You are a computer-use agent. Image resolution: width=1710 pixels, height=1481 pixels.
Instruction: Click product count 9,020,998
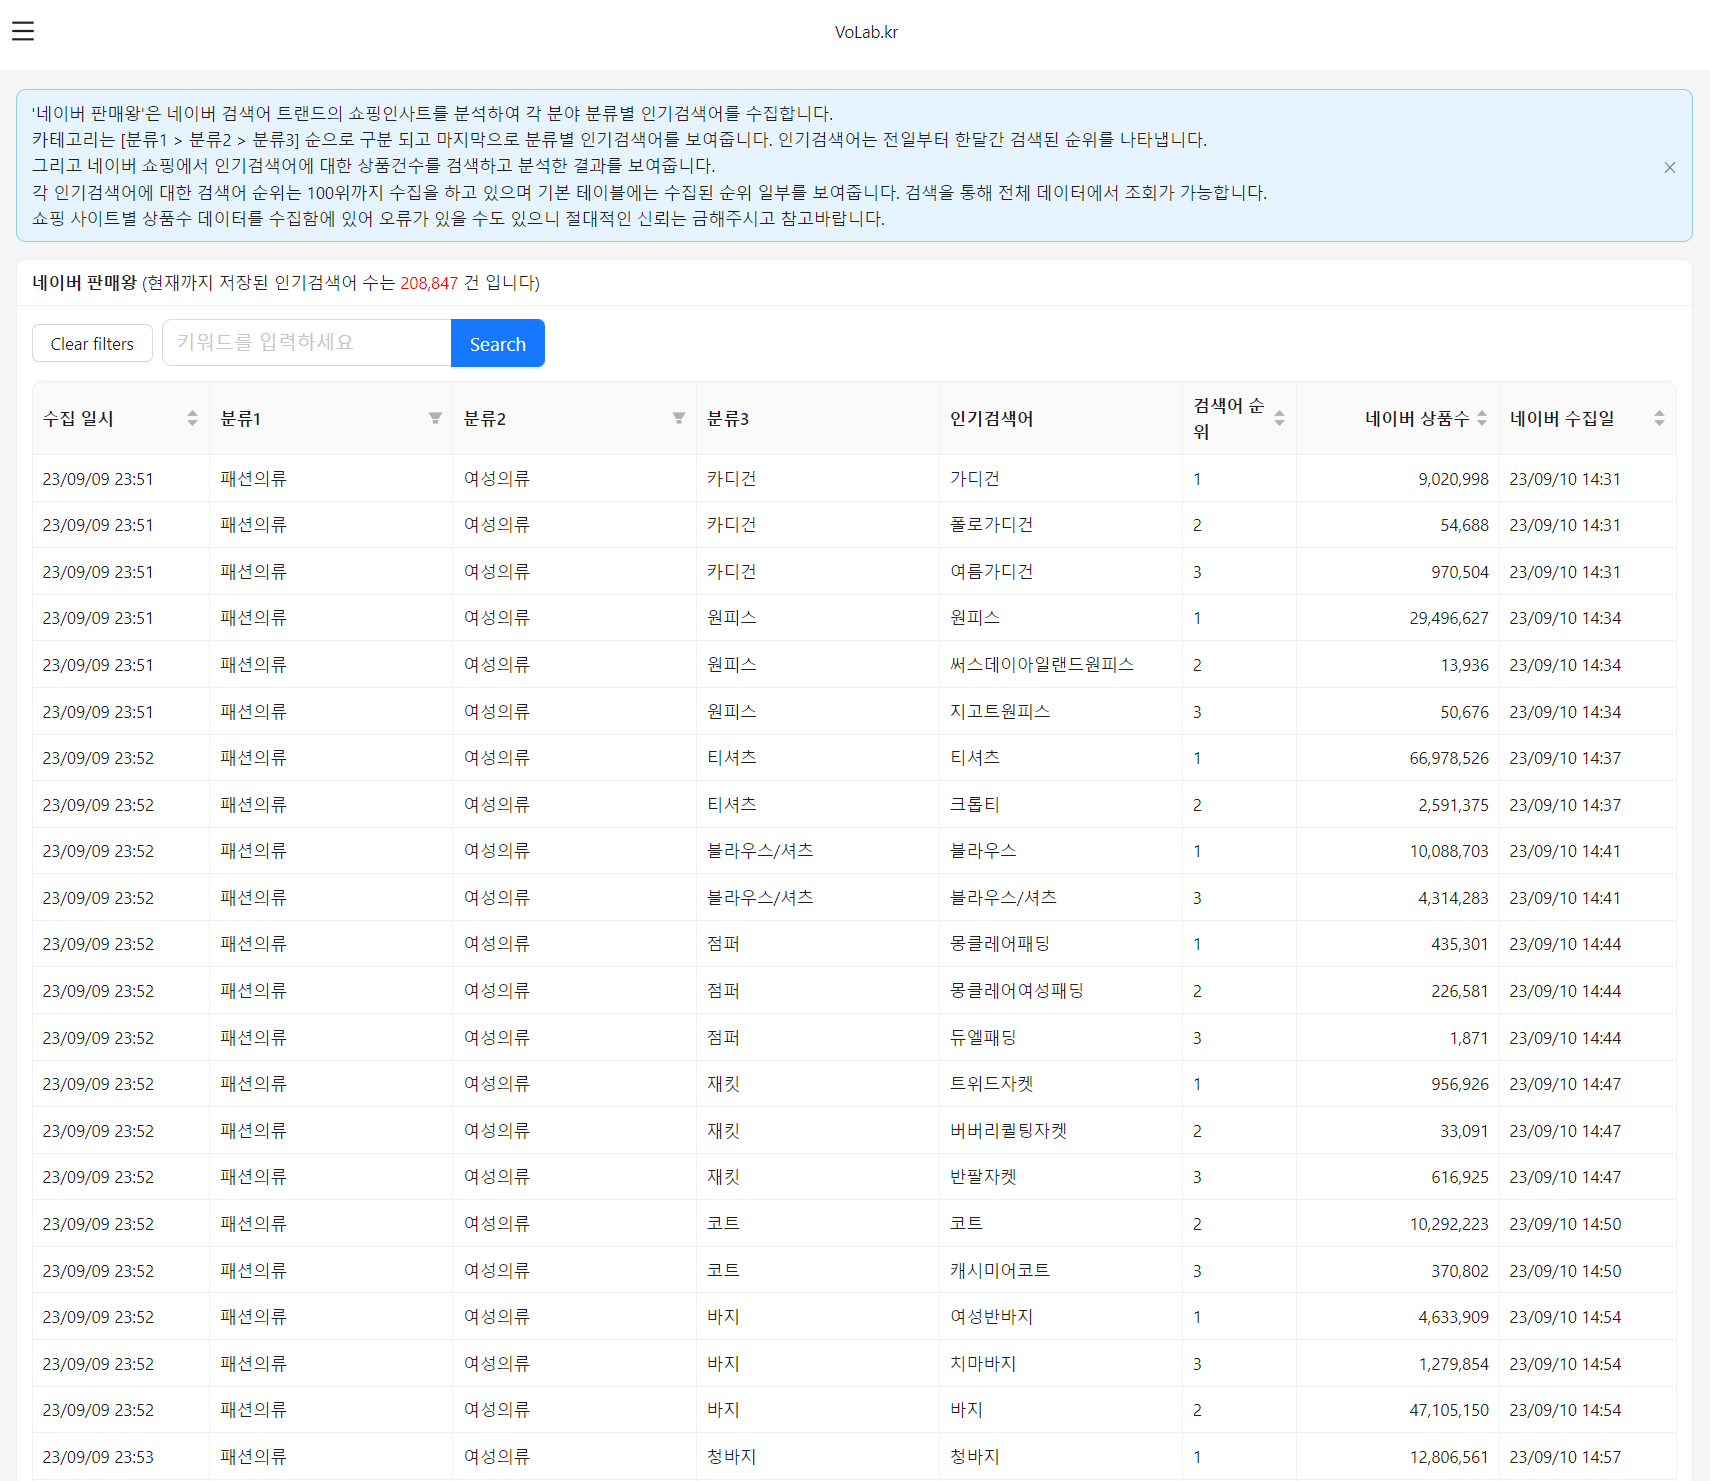1453,479
